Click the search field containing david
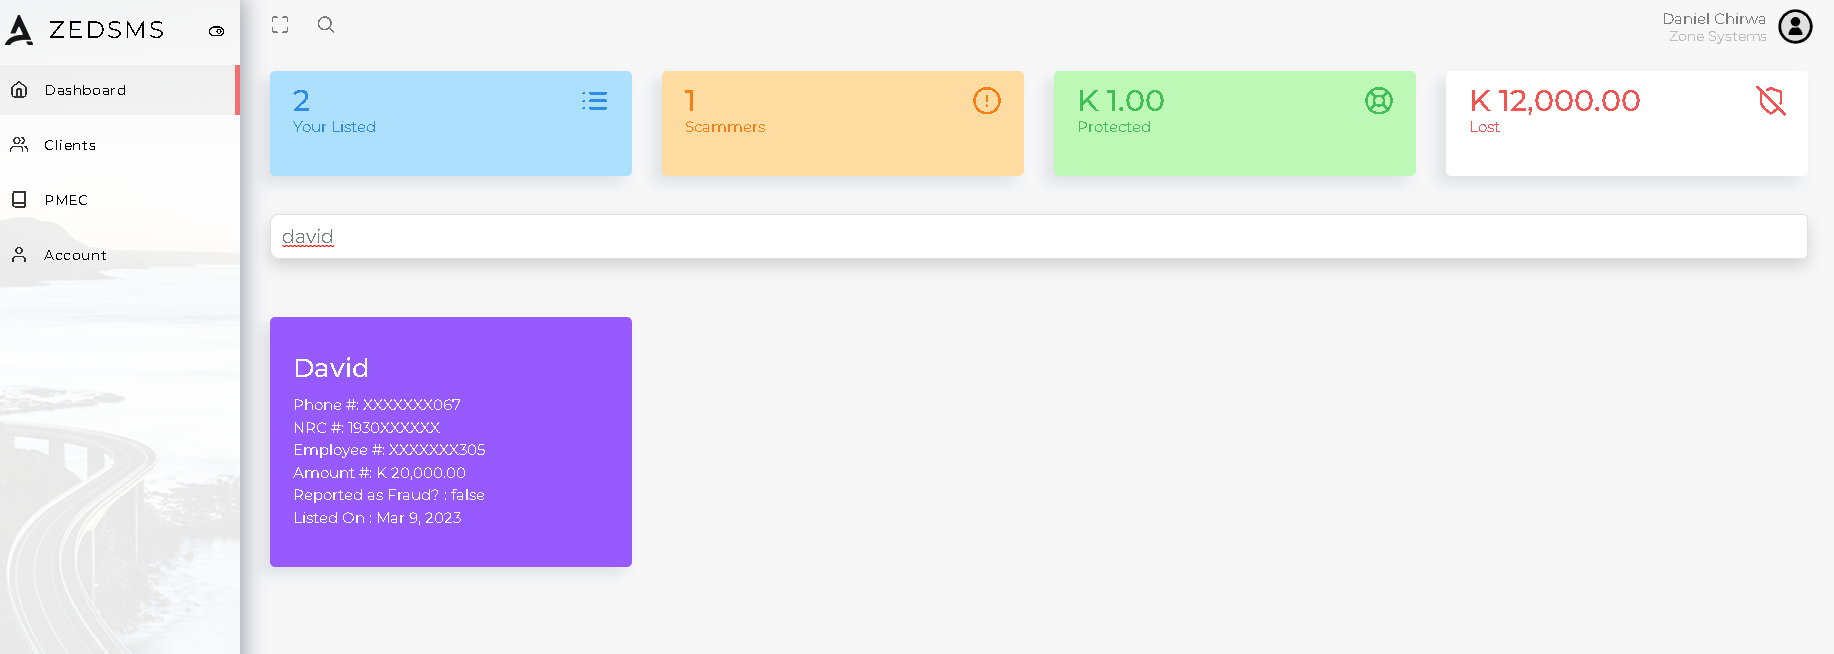 coord(1038,237)
